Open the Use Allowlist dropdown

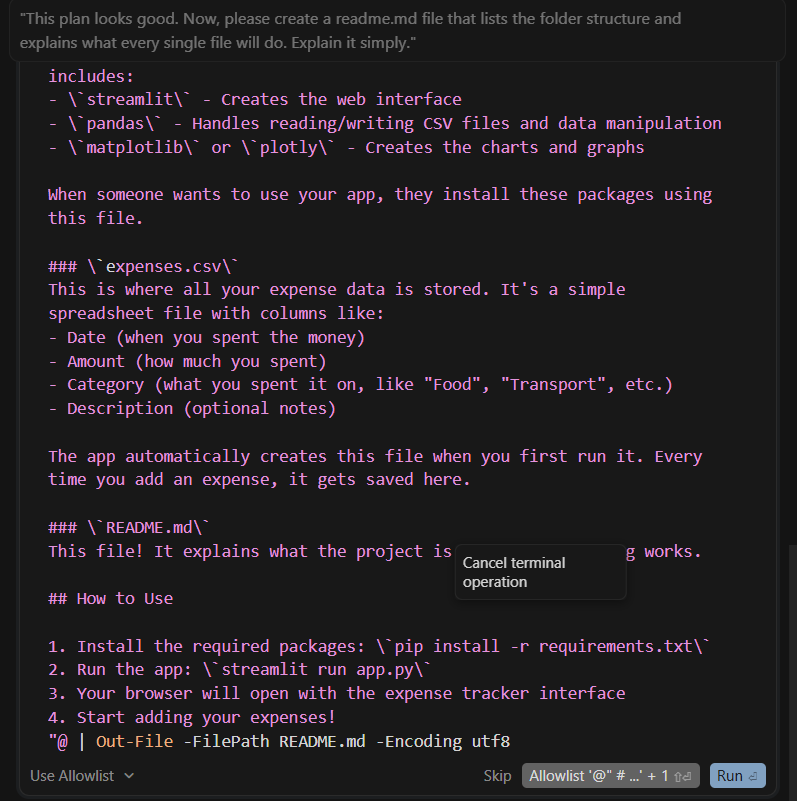point(82,775)
